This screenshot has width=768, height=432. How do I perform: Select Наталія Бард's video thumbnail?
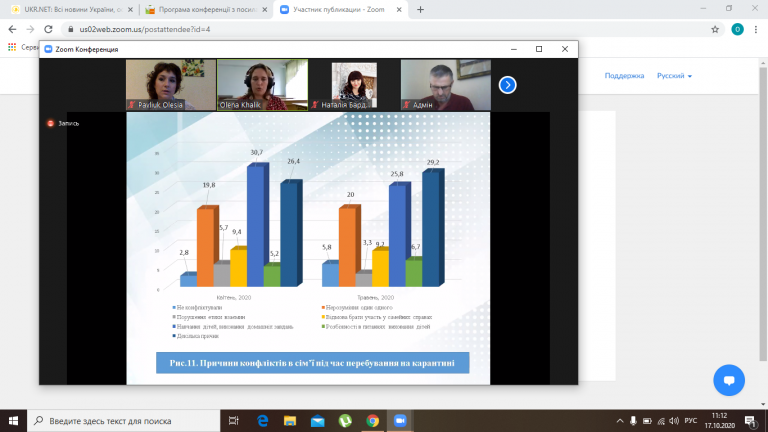(354, 85)
